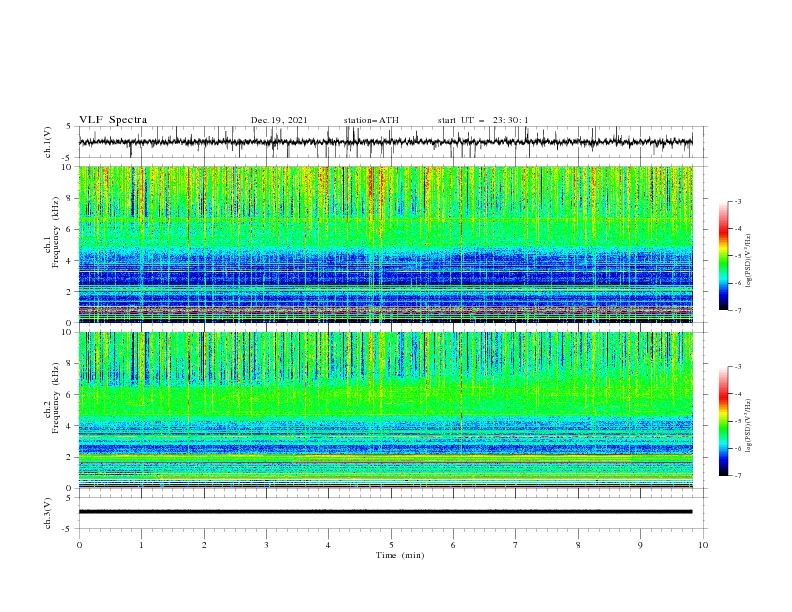Click the ch.2 PSD color bar
792x612 pixels.
(724, 421)
